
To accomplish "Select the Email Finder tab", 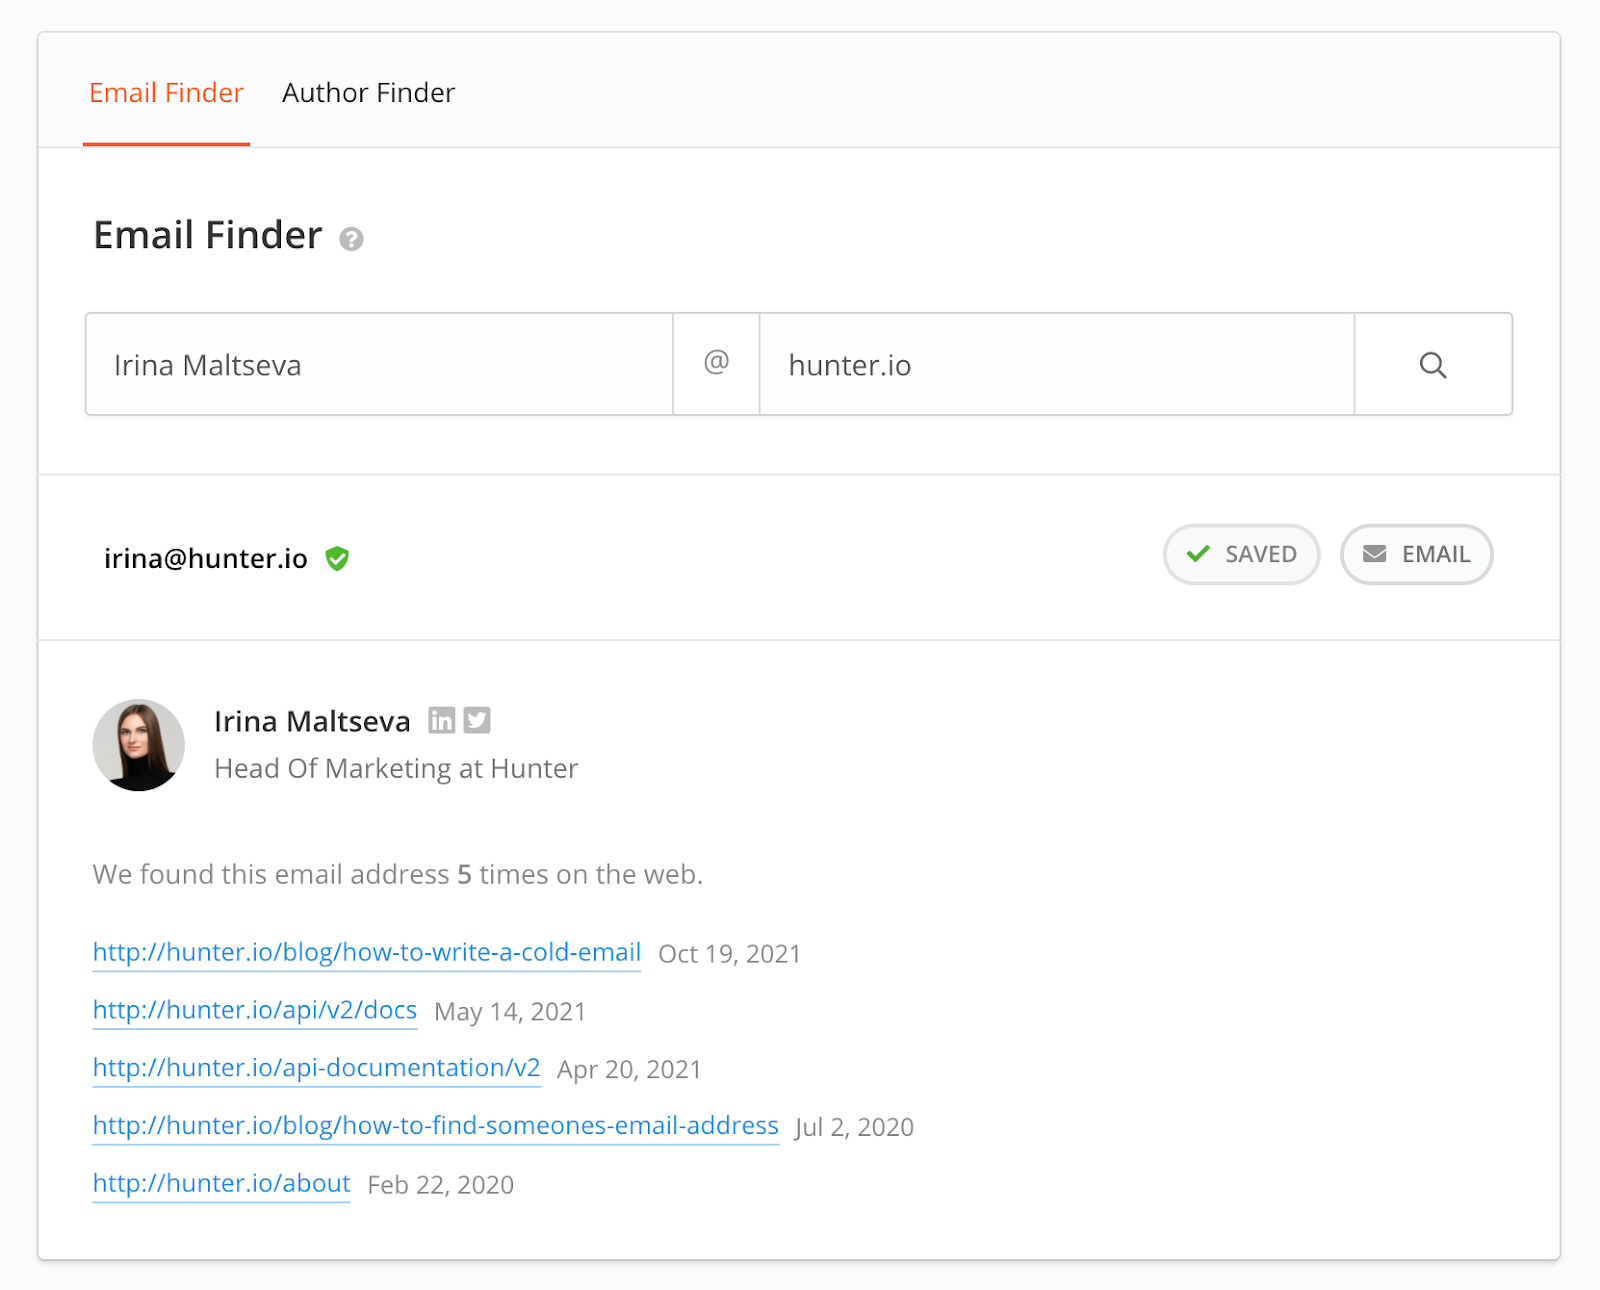I will 166,93.
